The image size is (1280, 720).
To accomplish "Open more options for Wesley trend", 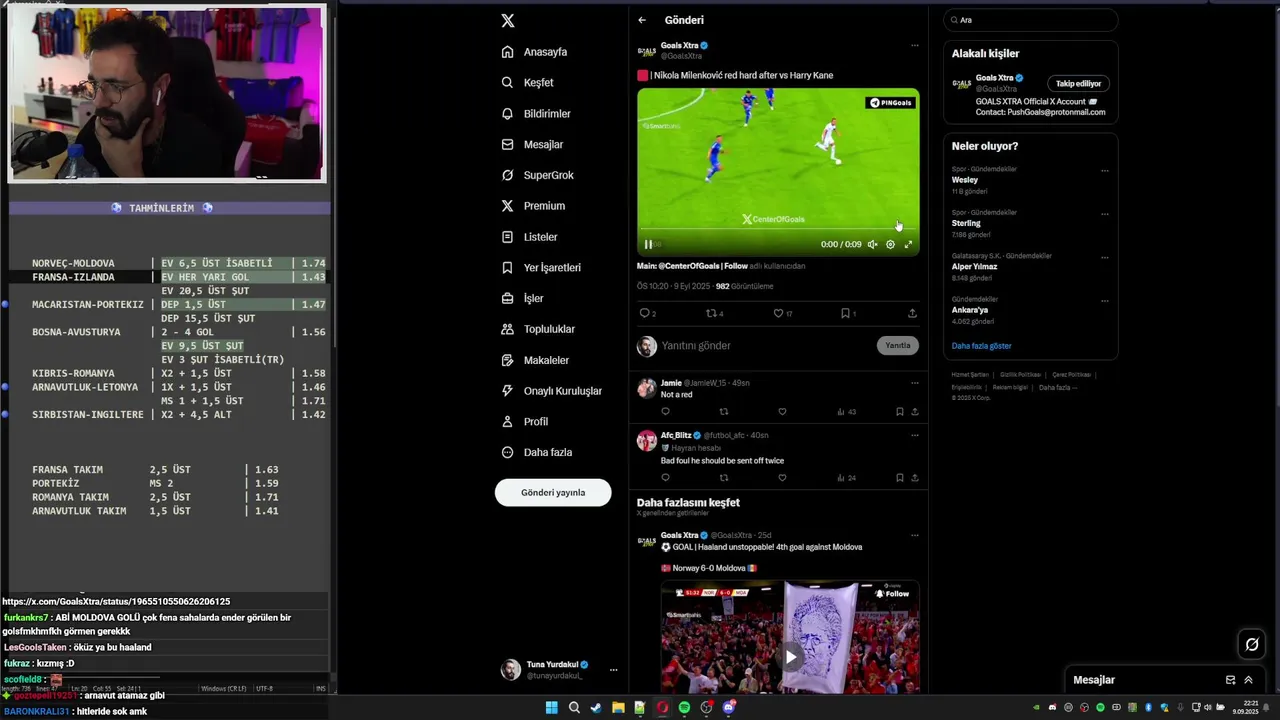I will pyautogui.click(x=1104, y=171).
